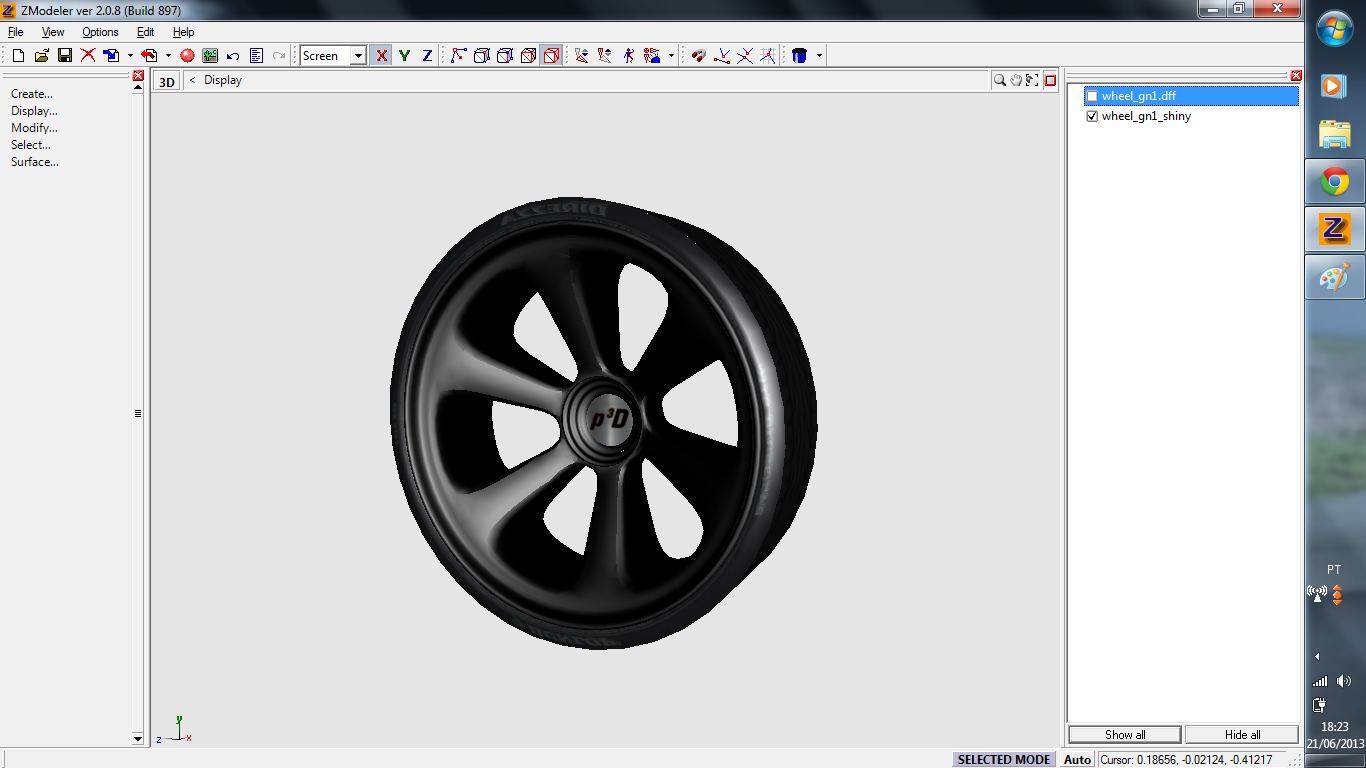Open the Display menu in viewport header

(x=223, y=80)
